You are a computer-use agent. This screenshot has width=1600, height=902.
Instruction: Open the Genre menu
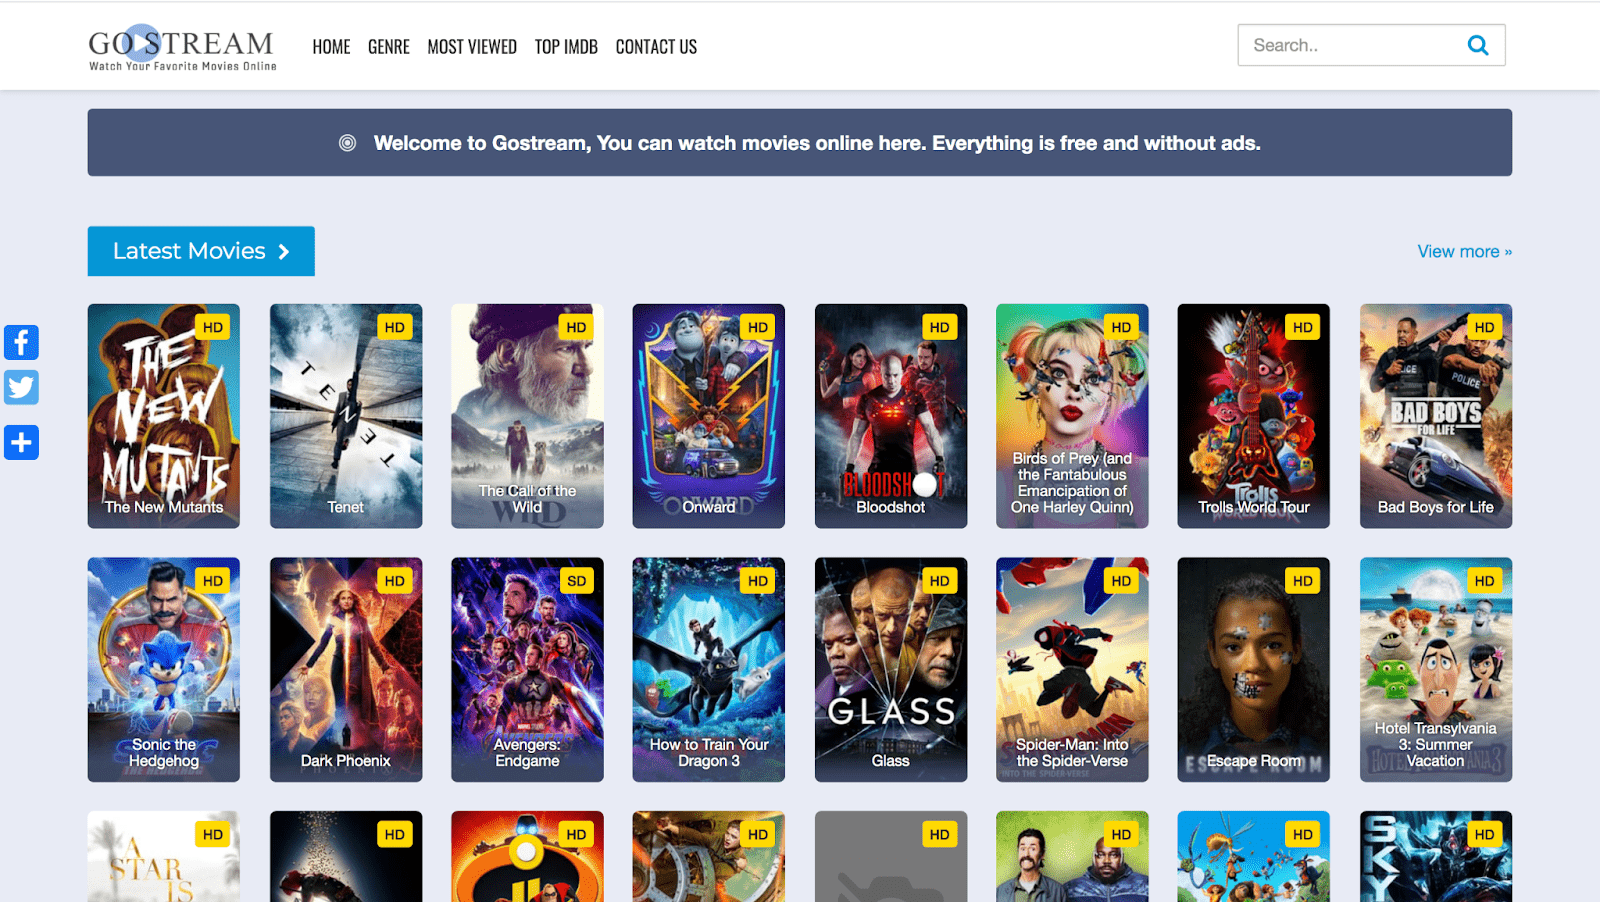[x=389, y=47]
